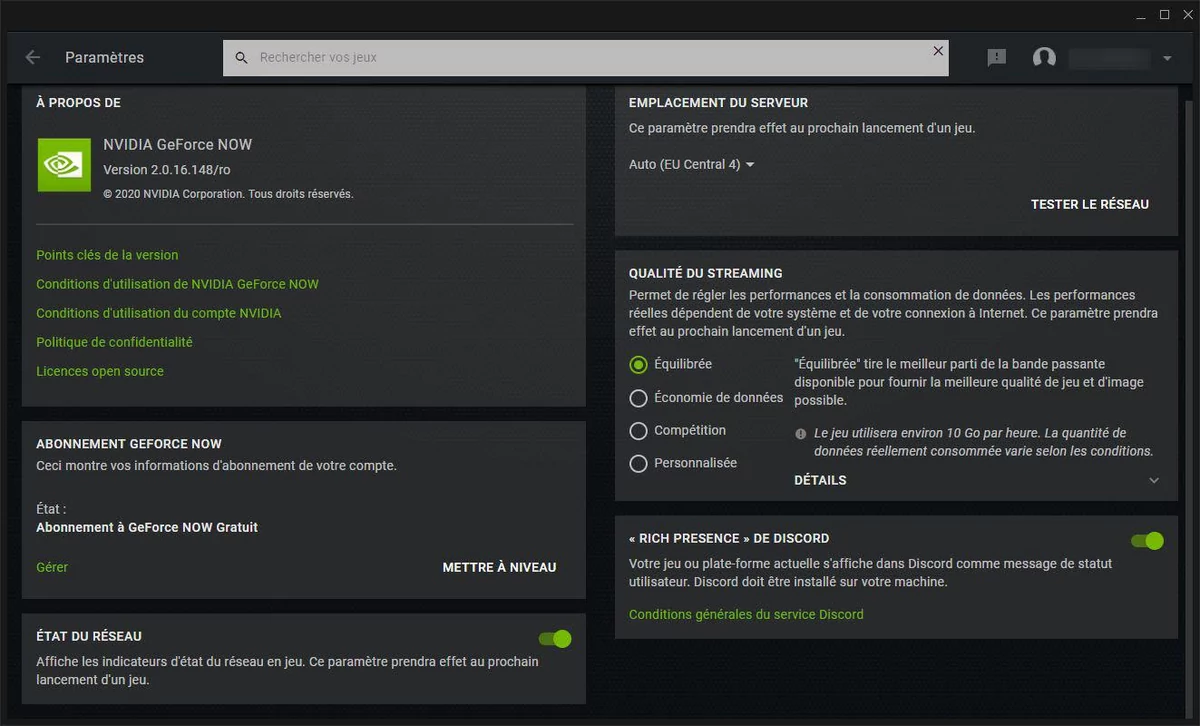
Task: Click METTRE À NIVEAU button
Action: [499, 567]
